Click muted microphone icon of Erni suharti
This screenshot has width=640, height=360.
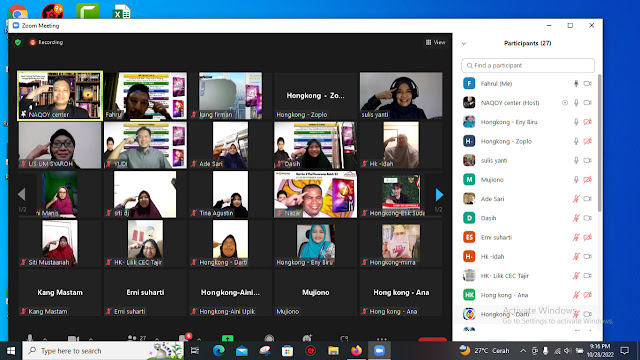(x=576, y=237)
